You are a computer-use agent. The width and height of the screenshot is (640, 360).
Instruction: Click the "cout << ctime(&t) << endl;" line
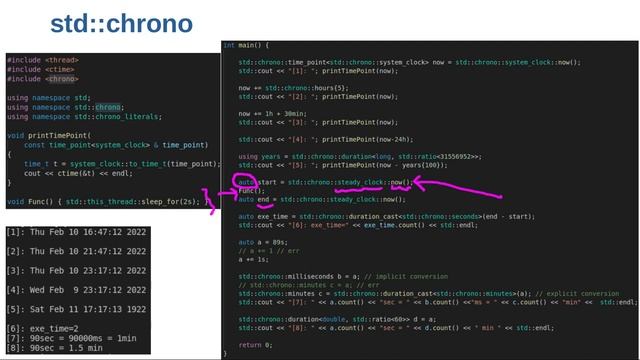coord(78,173)
